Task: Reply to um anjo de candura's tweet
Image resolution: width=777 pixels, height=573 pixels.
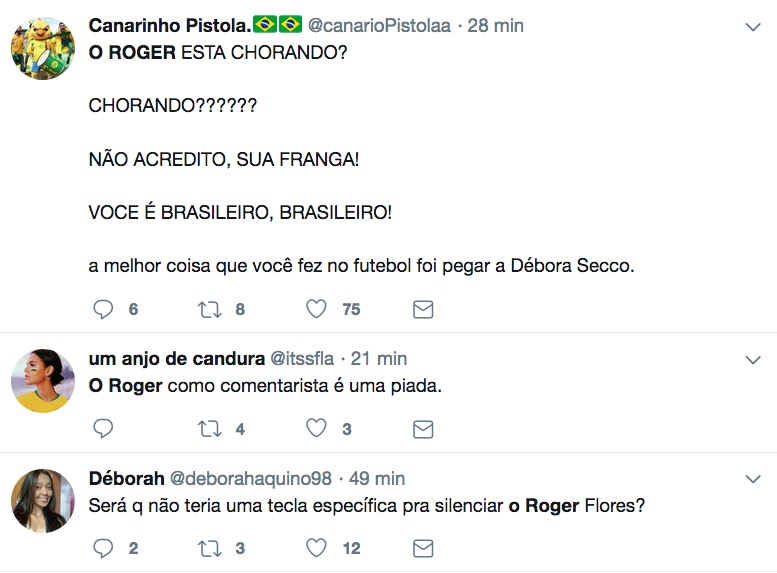Action: coord(104,429)
